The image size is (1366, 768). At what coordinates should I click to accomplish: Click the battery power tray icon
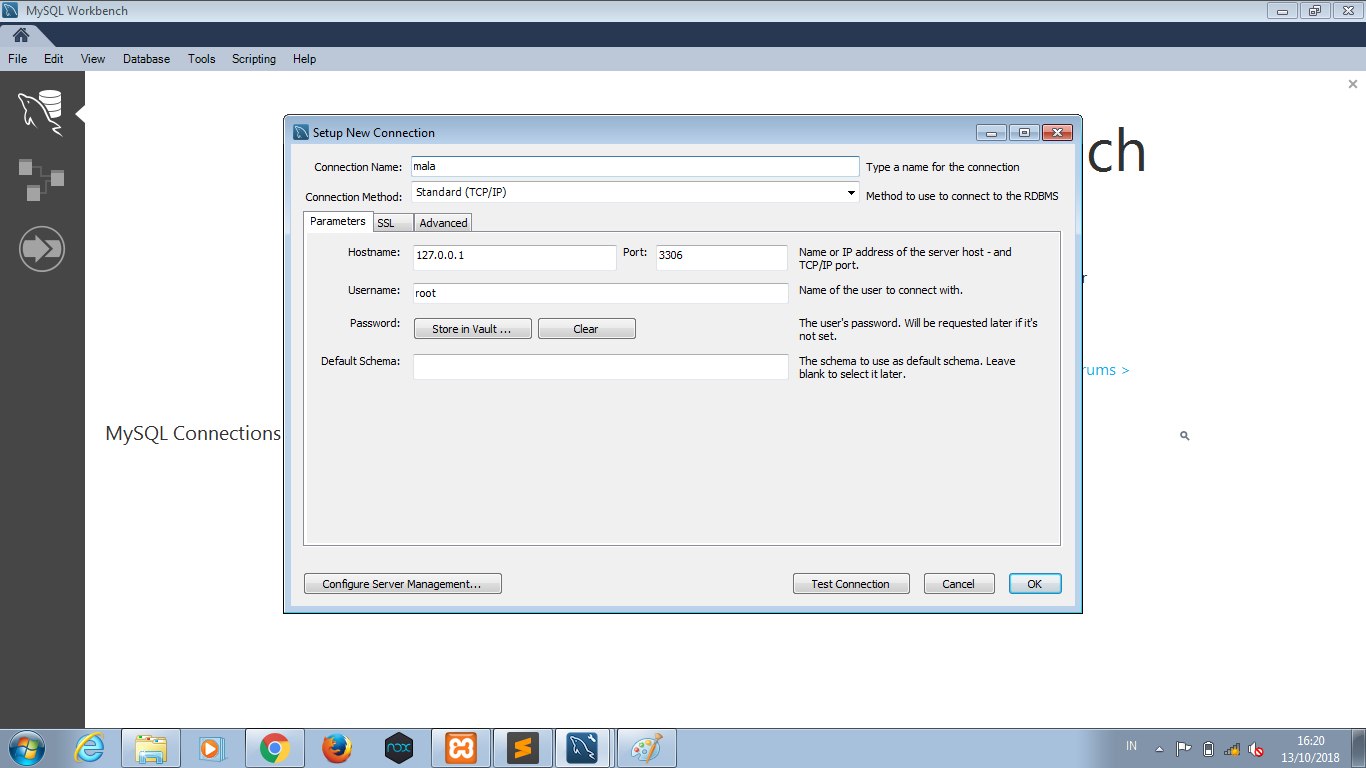1208,749
